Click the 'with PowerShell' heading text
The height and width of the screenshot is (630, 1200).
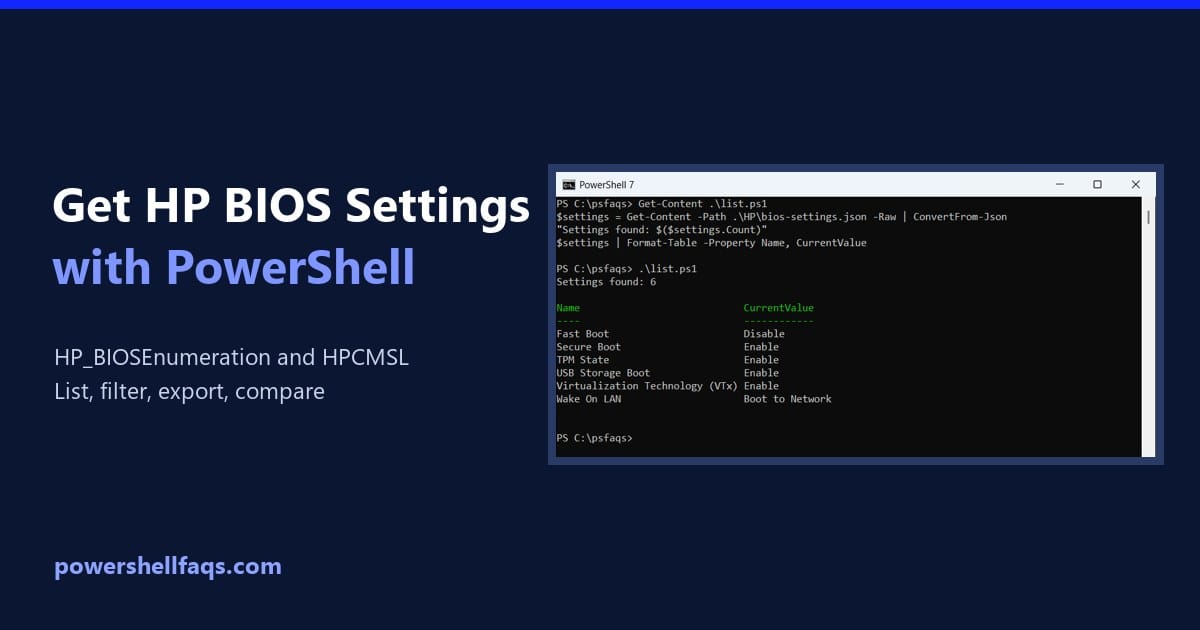pyautogui.click(x=234, y=267)
